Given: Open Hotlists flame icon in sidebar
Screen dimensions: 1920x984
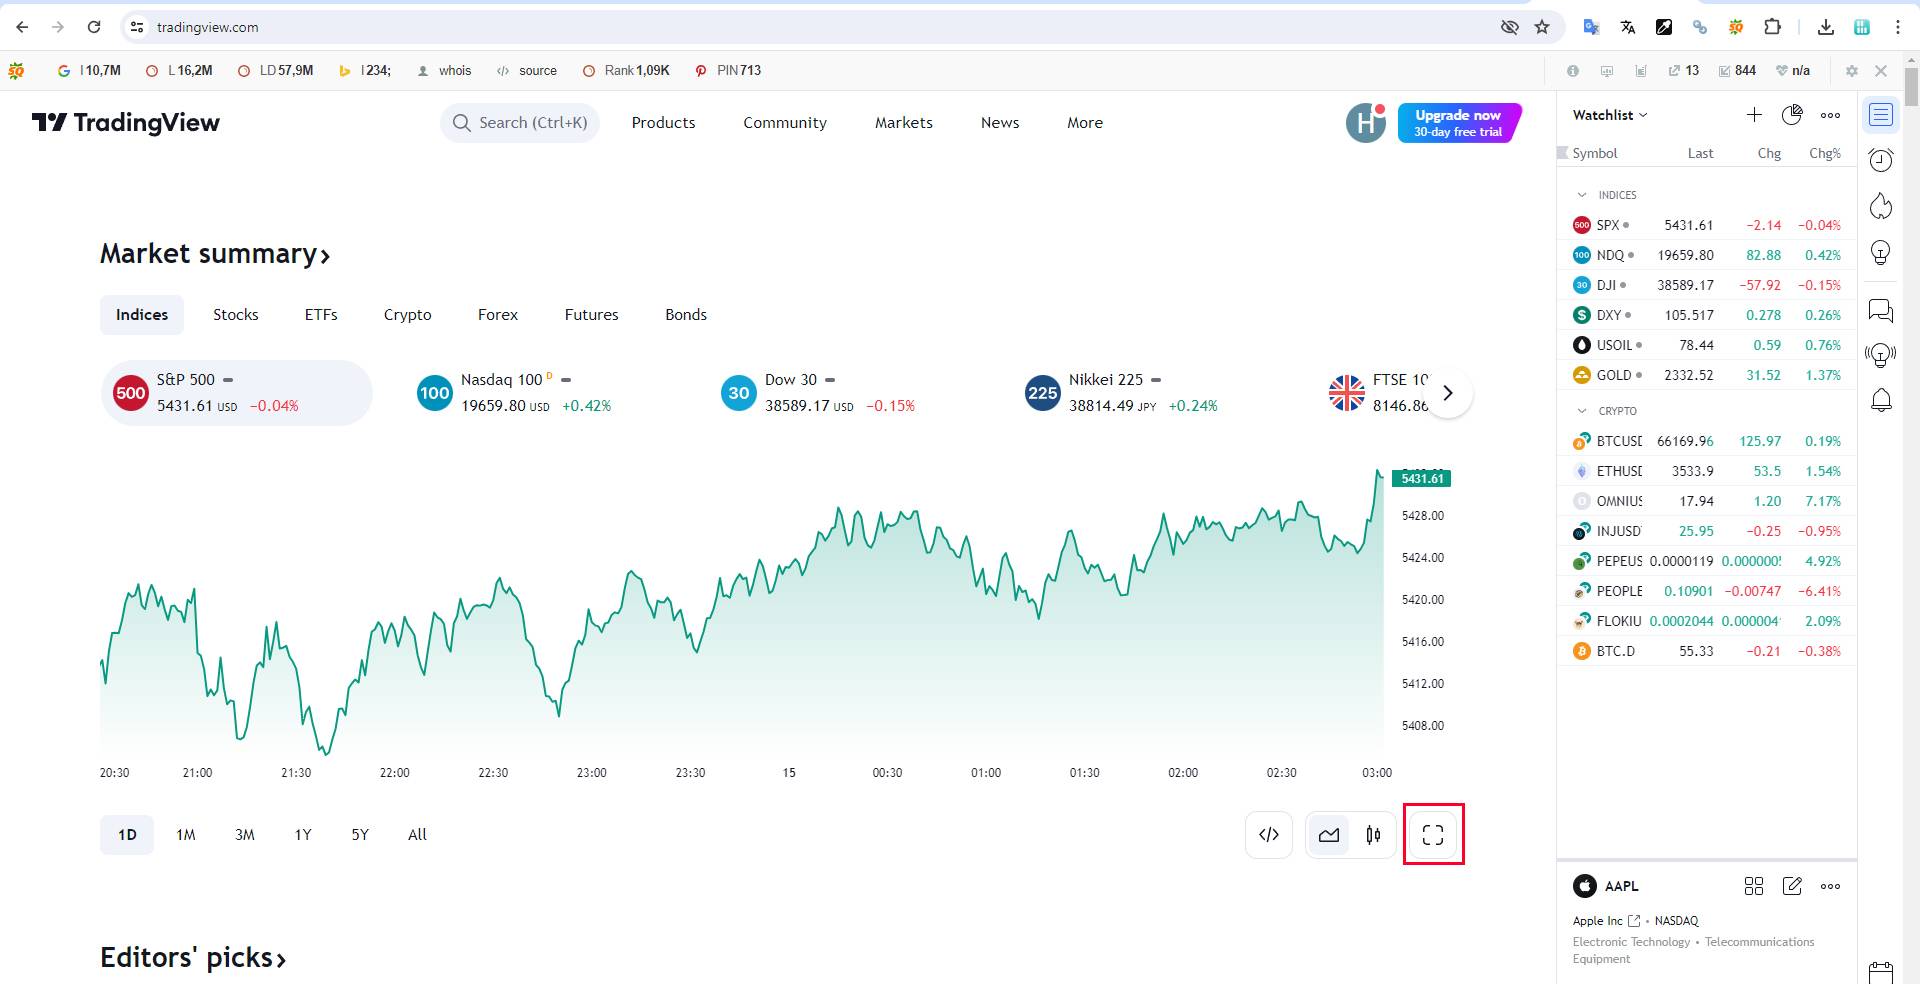Looking at the screenshot, I should tap(1881, 206).
